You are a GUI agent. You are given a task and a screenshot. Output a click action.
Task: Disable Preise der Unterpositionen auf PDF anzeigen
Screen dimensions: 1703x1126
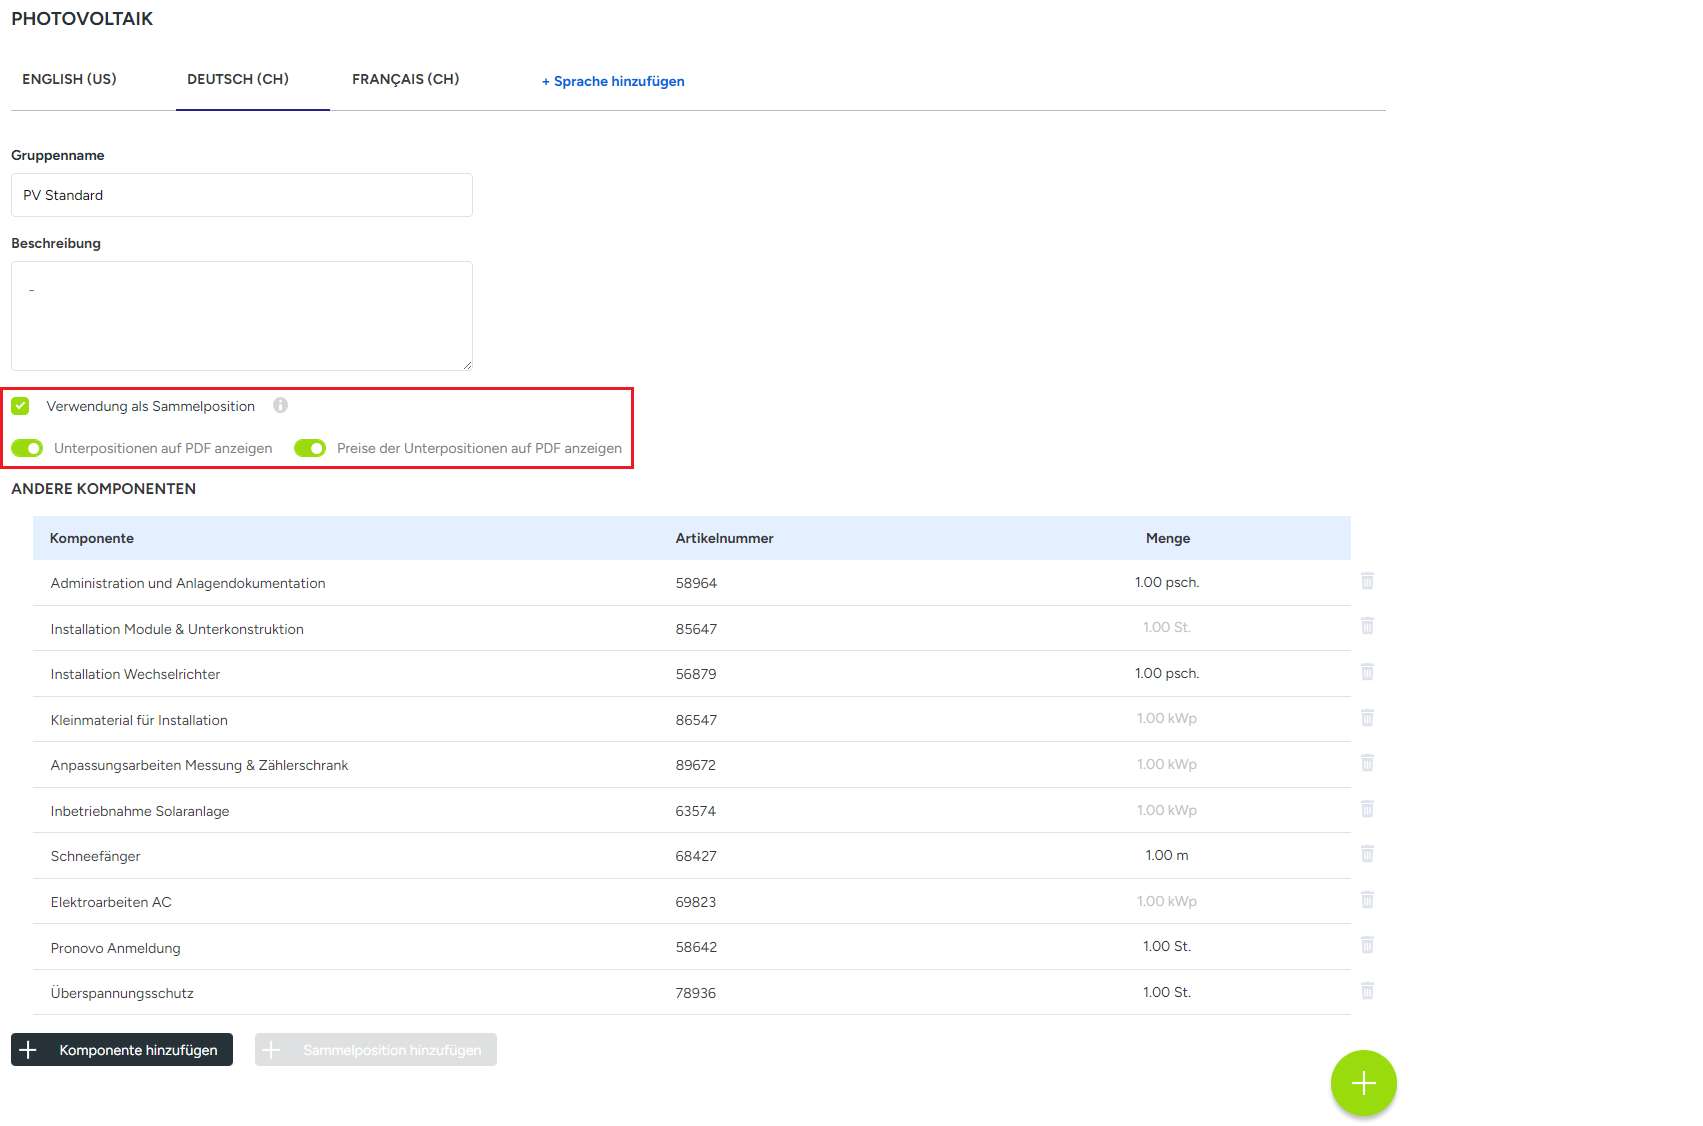(310, 448)
